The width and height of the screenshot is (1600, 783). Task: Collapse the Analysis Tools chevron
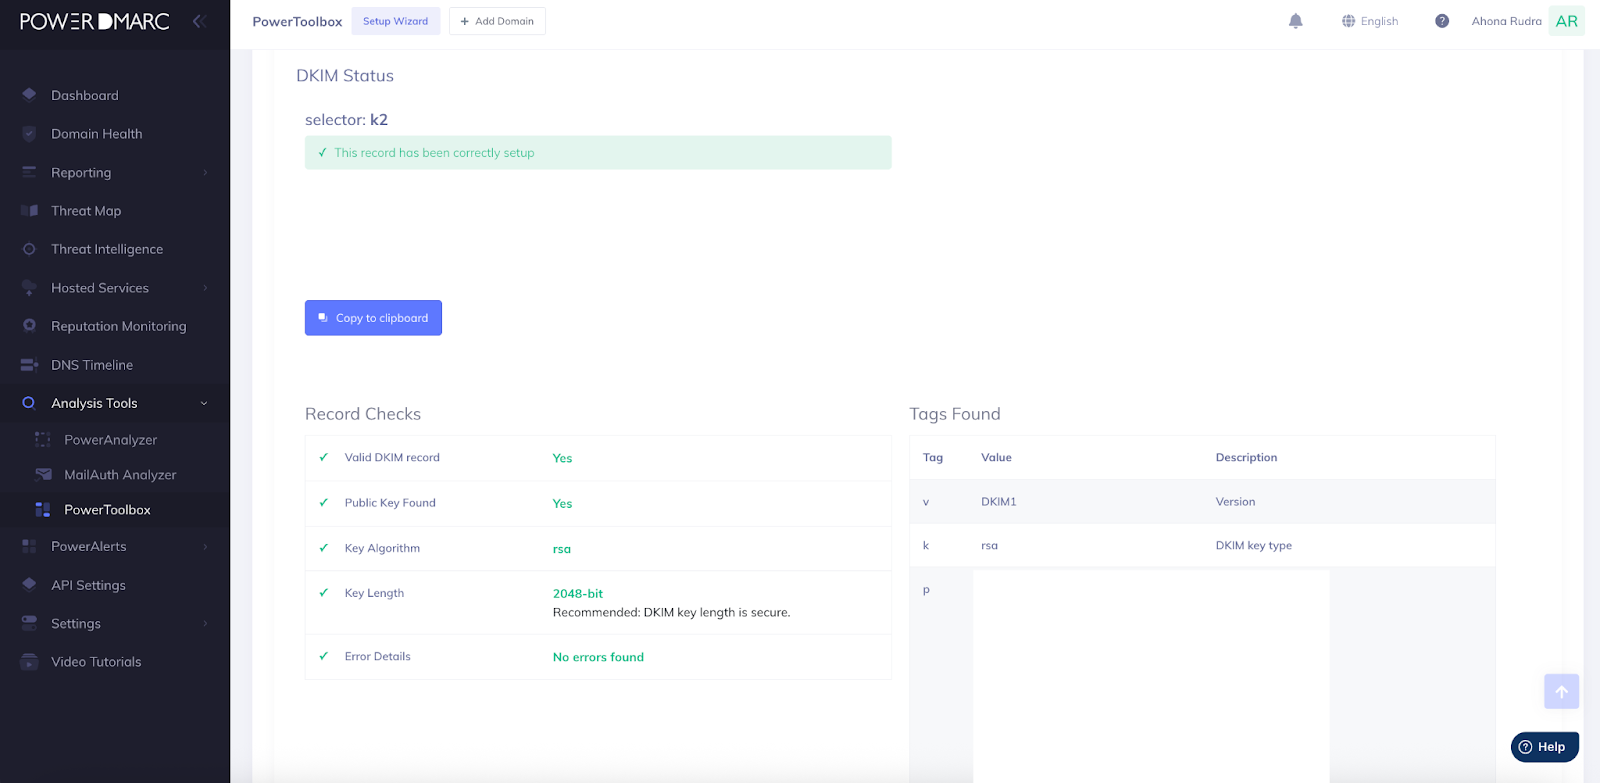(204, 404)
